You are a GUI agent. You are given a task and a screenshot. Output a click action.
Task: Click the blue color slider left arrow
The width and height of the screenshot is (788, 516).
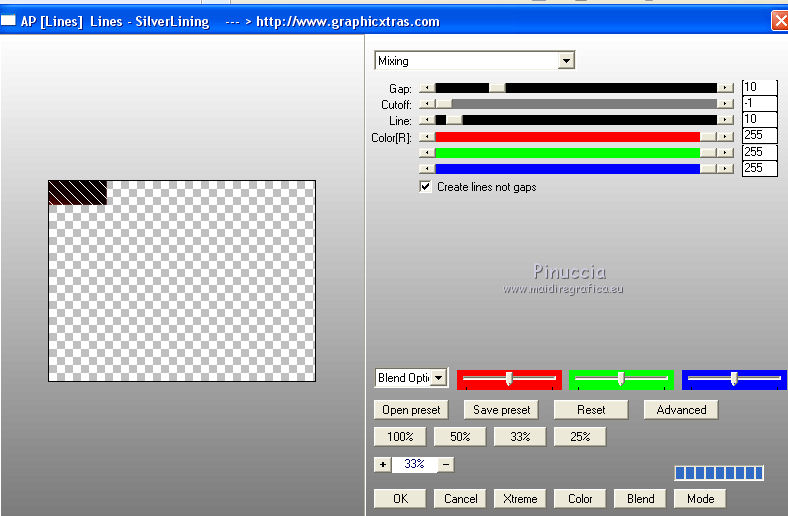[427, 169]
